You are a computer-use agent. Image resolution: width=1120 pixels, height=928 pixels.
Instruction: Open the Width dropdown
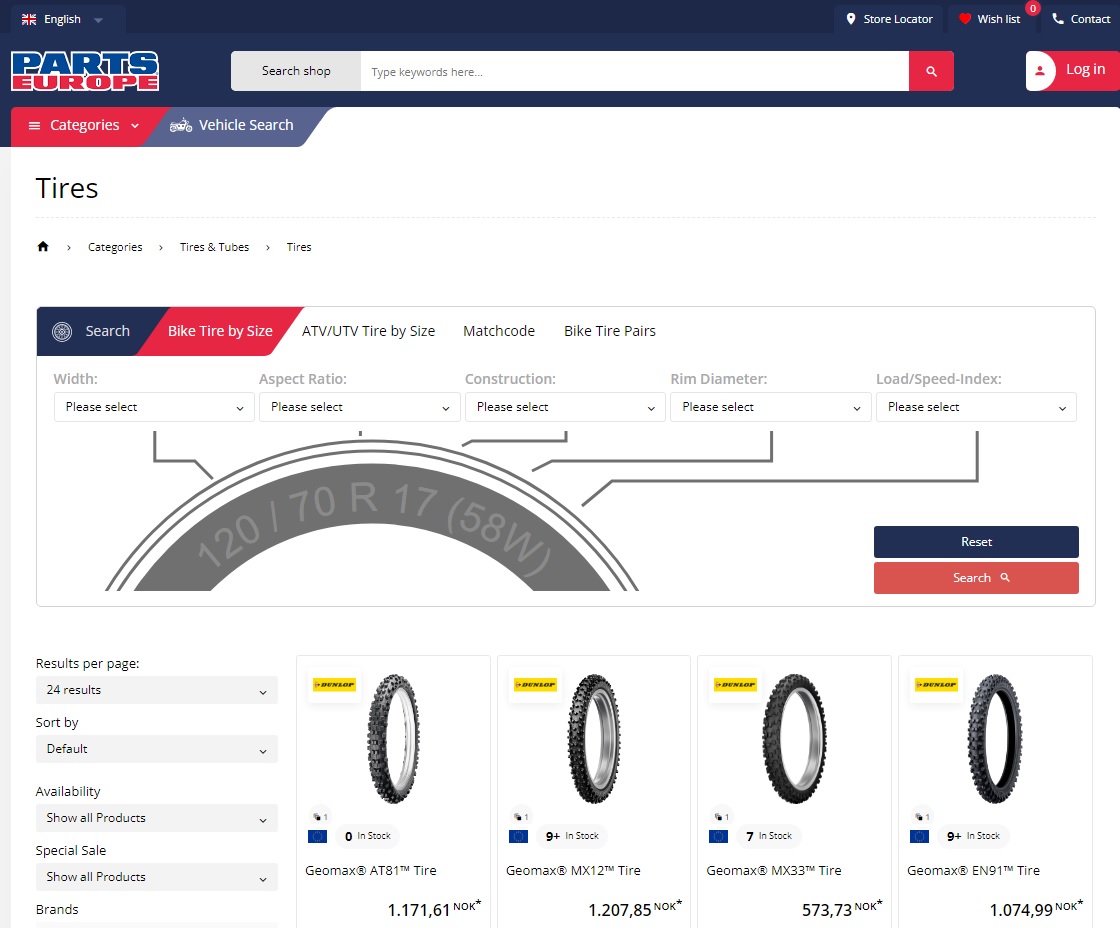tap(154, 407)
